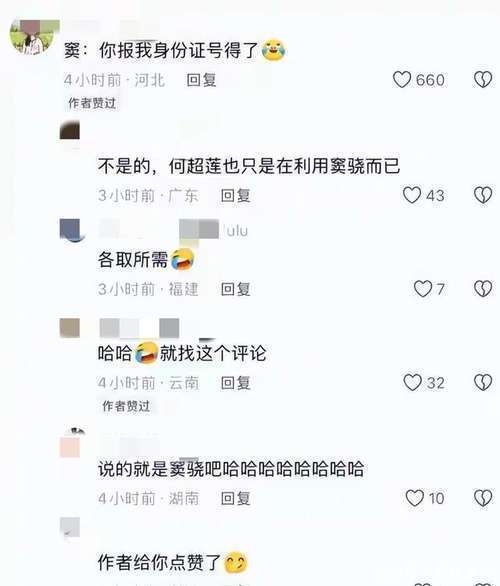The image size is (500, 586).
Task: Dislike the 云南 comment via broken heart
Action: coord(483,382)
